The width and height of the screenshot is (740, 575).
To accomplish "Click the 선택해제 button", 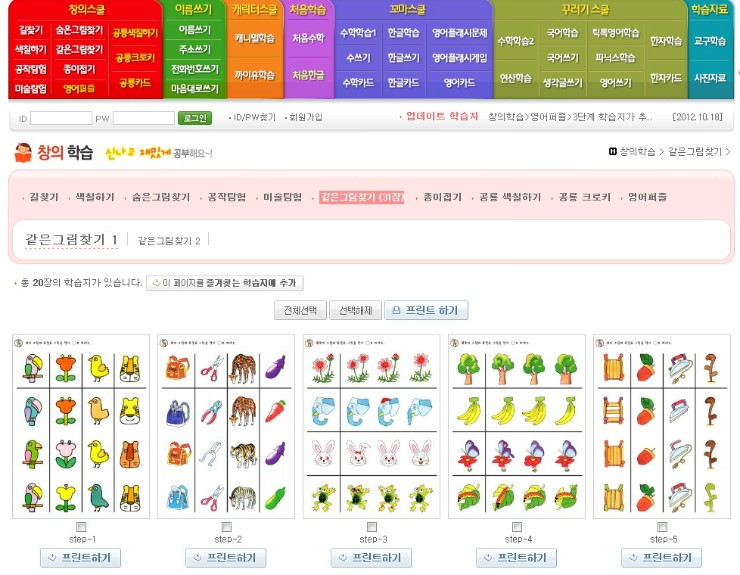I will pos(354,310).
